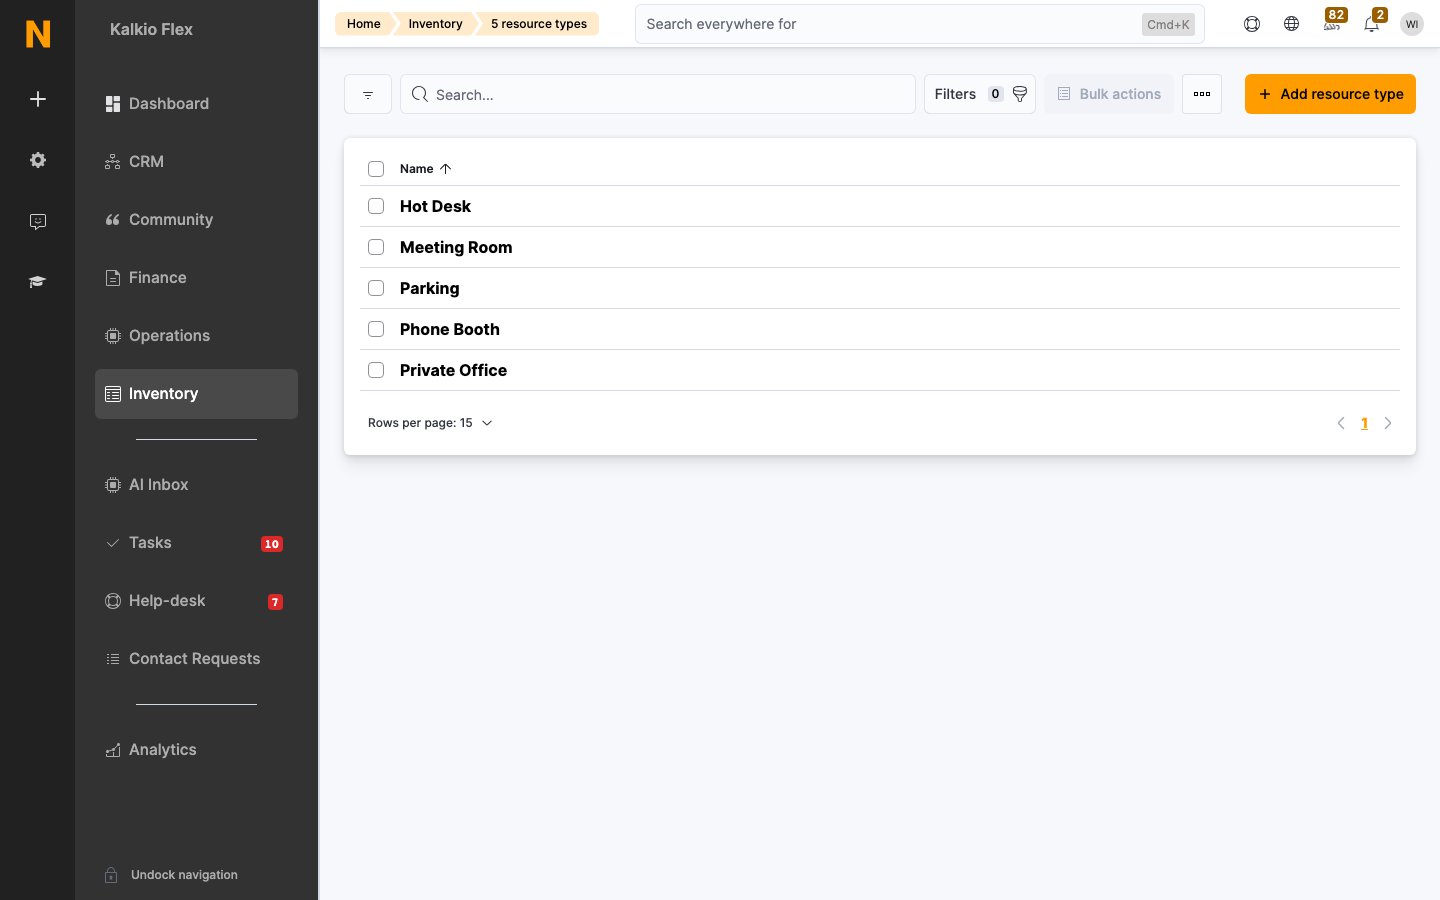Click the resource types Search field
Image resolution: width=1440 pixels, height=900 pixels.
[x=658, y=94]
